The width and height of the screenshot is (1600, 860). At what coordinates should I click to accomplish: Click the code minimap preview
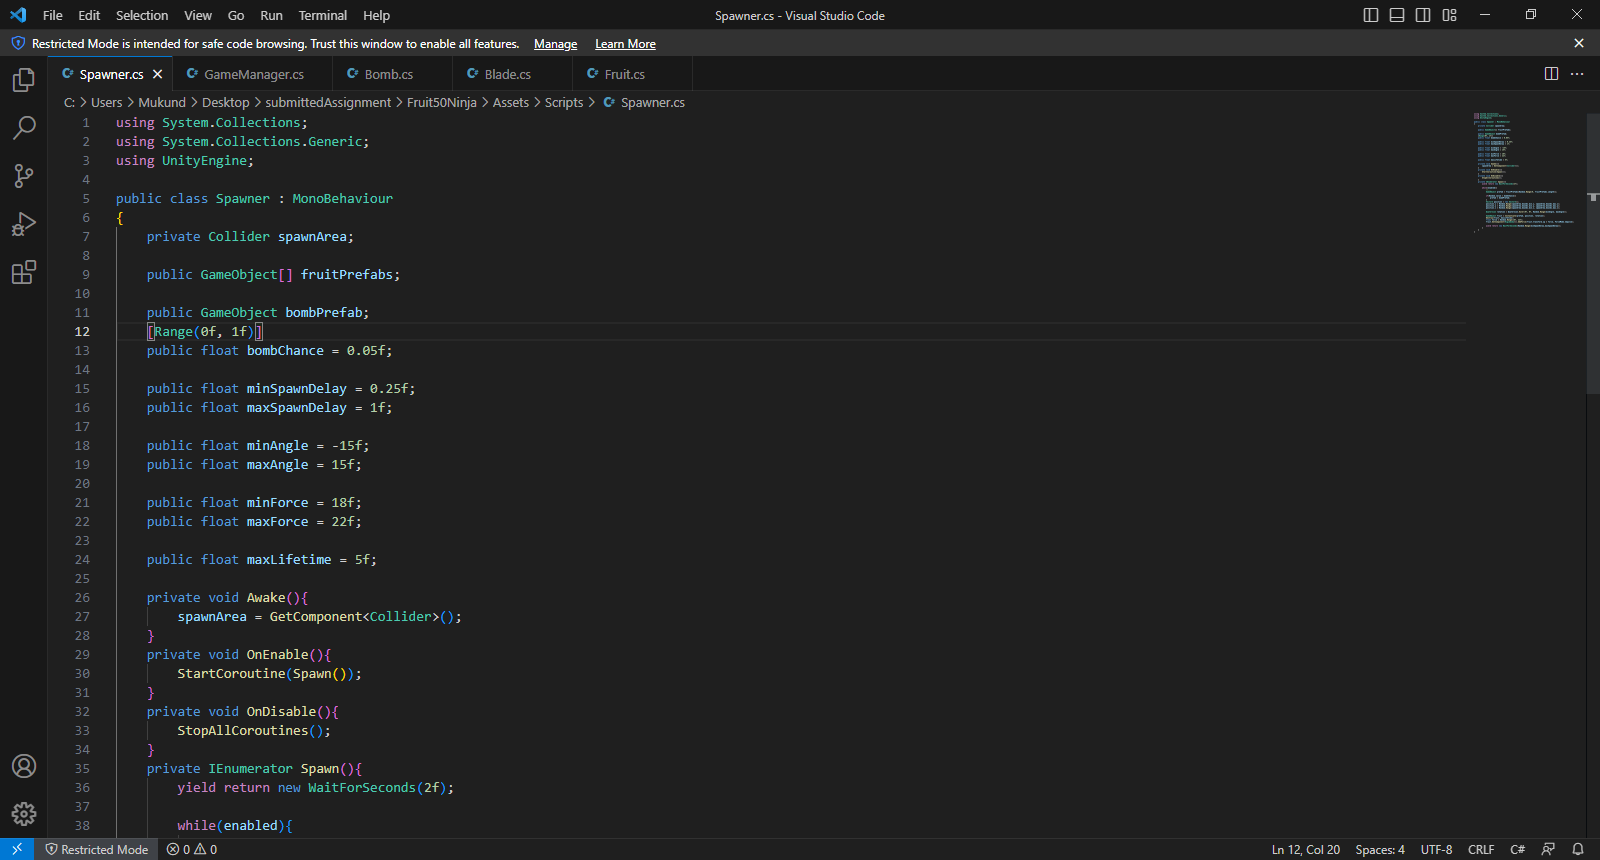coord(1525,172)
